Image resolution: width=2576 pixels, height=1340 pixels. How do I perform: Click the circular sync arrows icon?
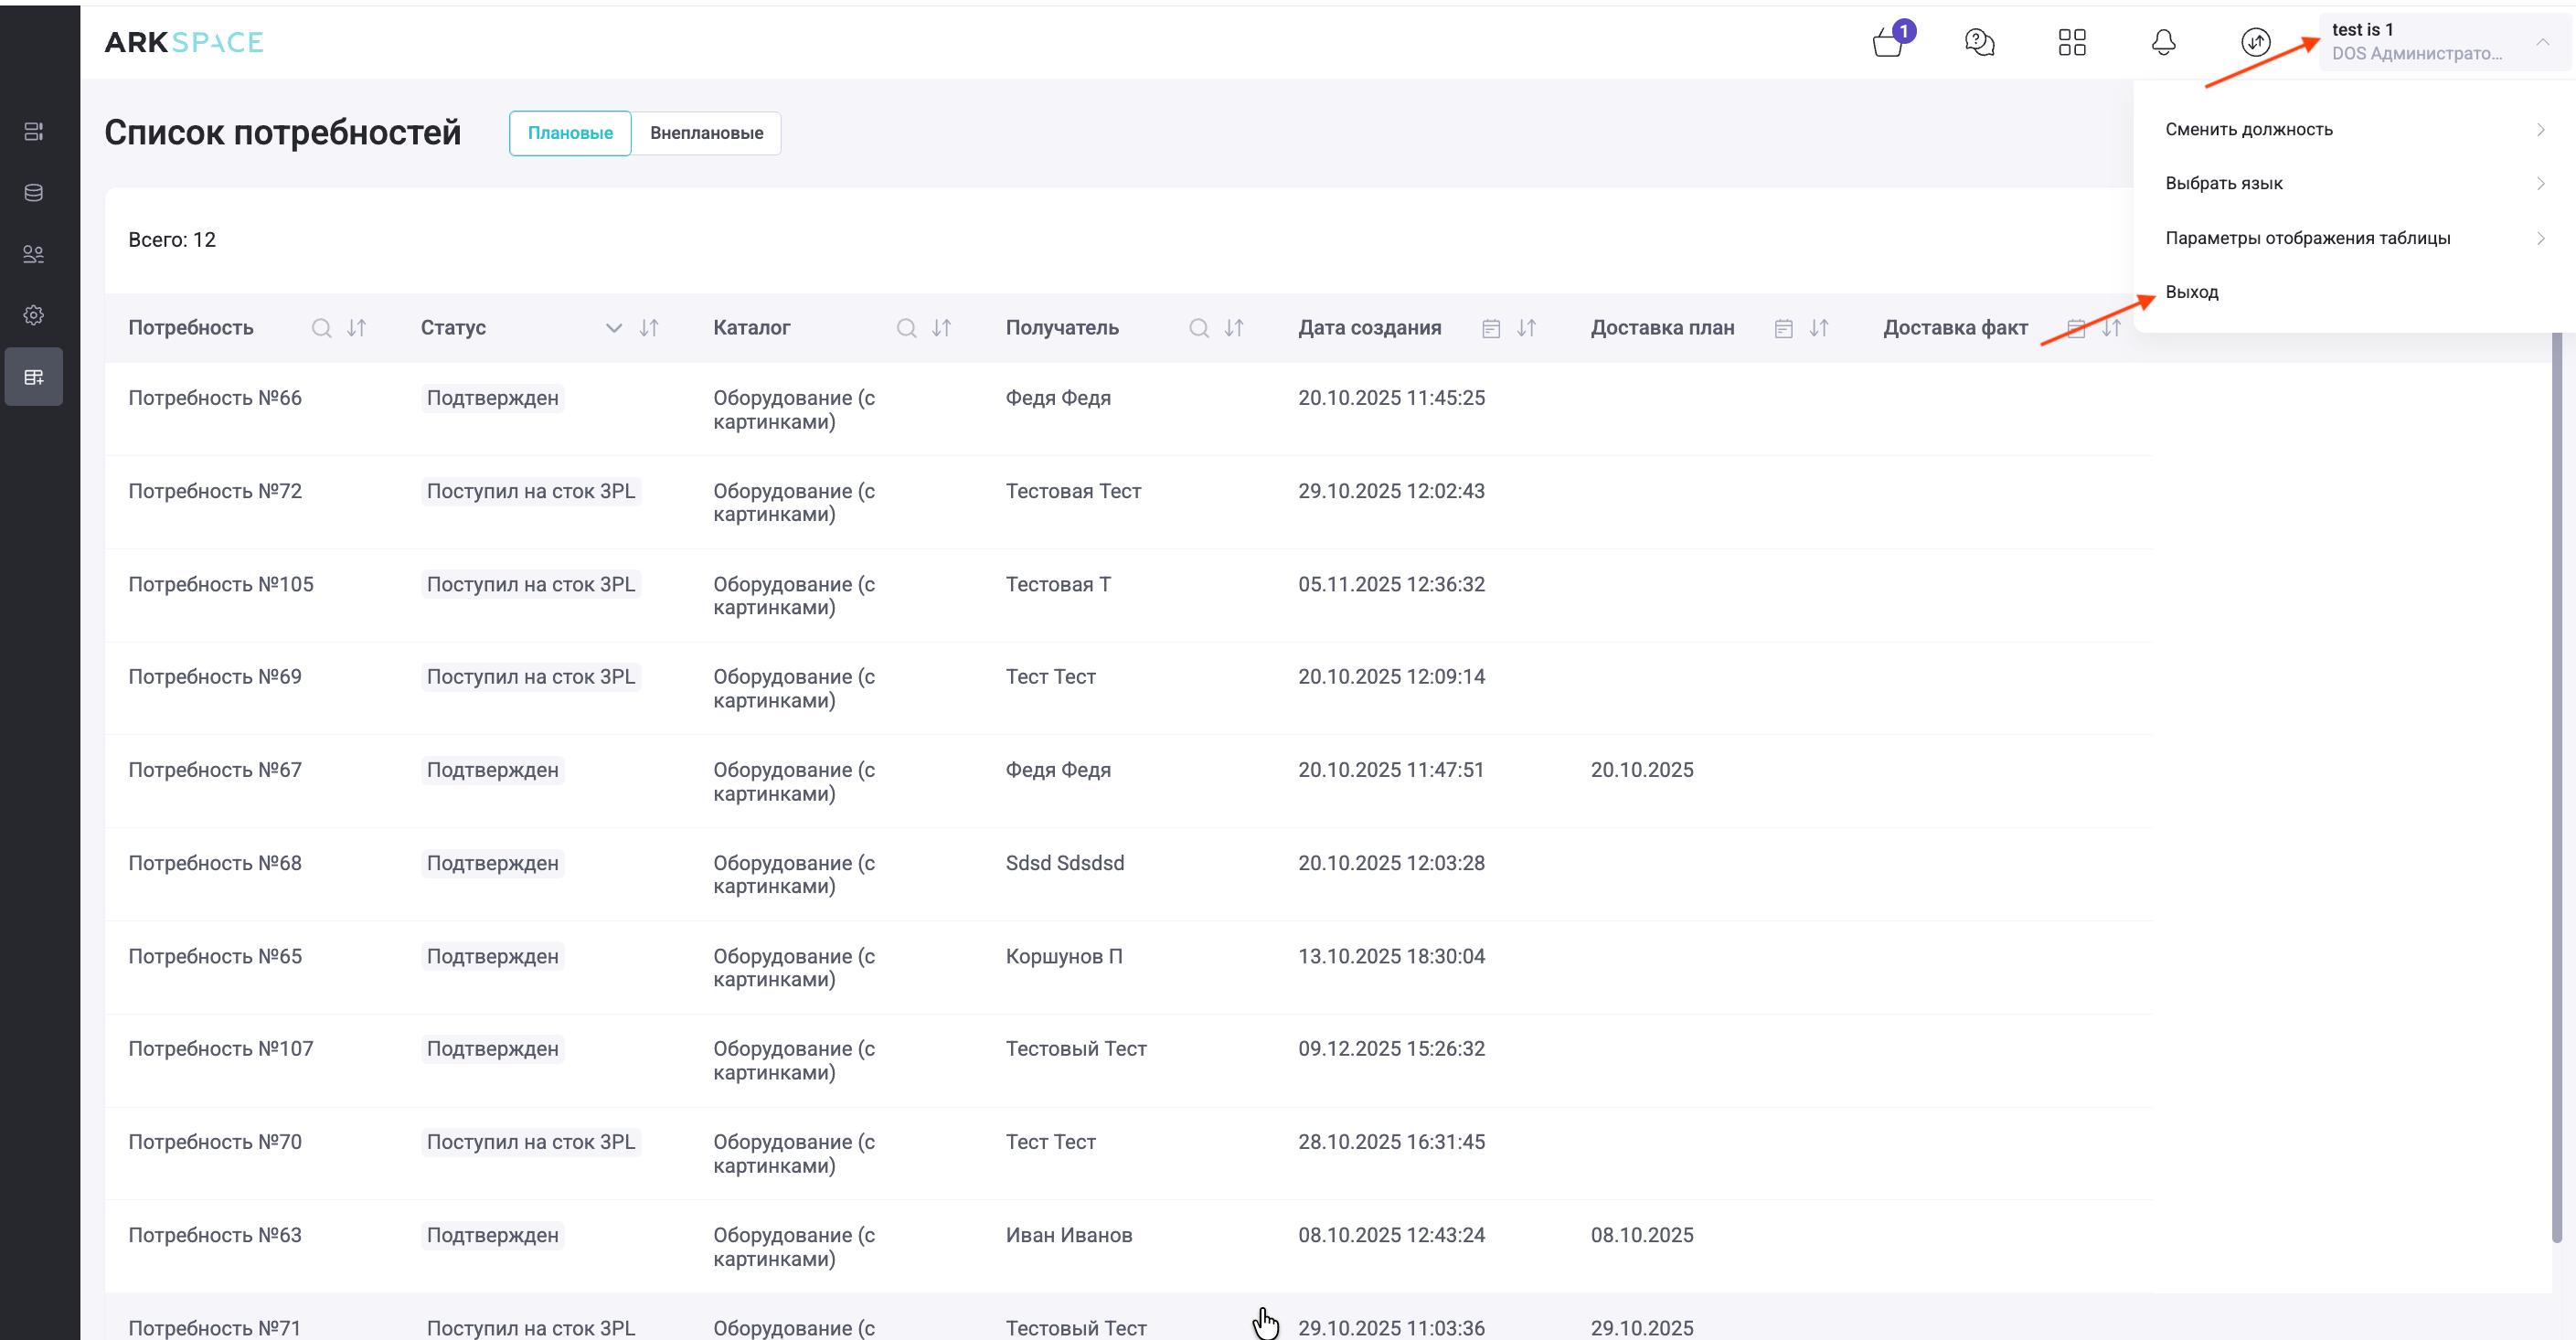2255,42
